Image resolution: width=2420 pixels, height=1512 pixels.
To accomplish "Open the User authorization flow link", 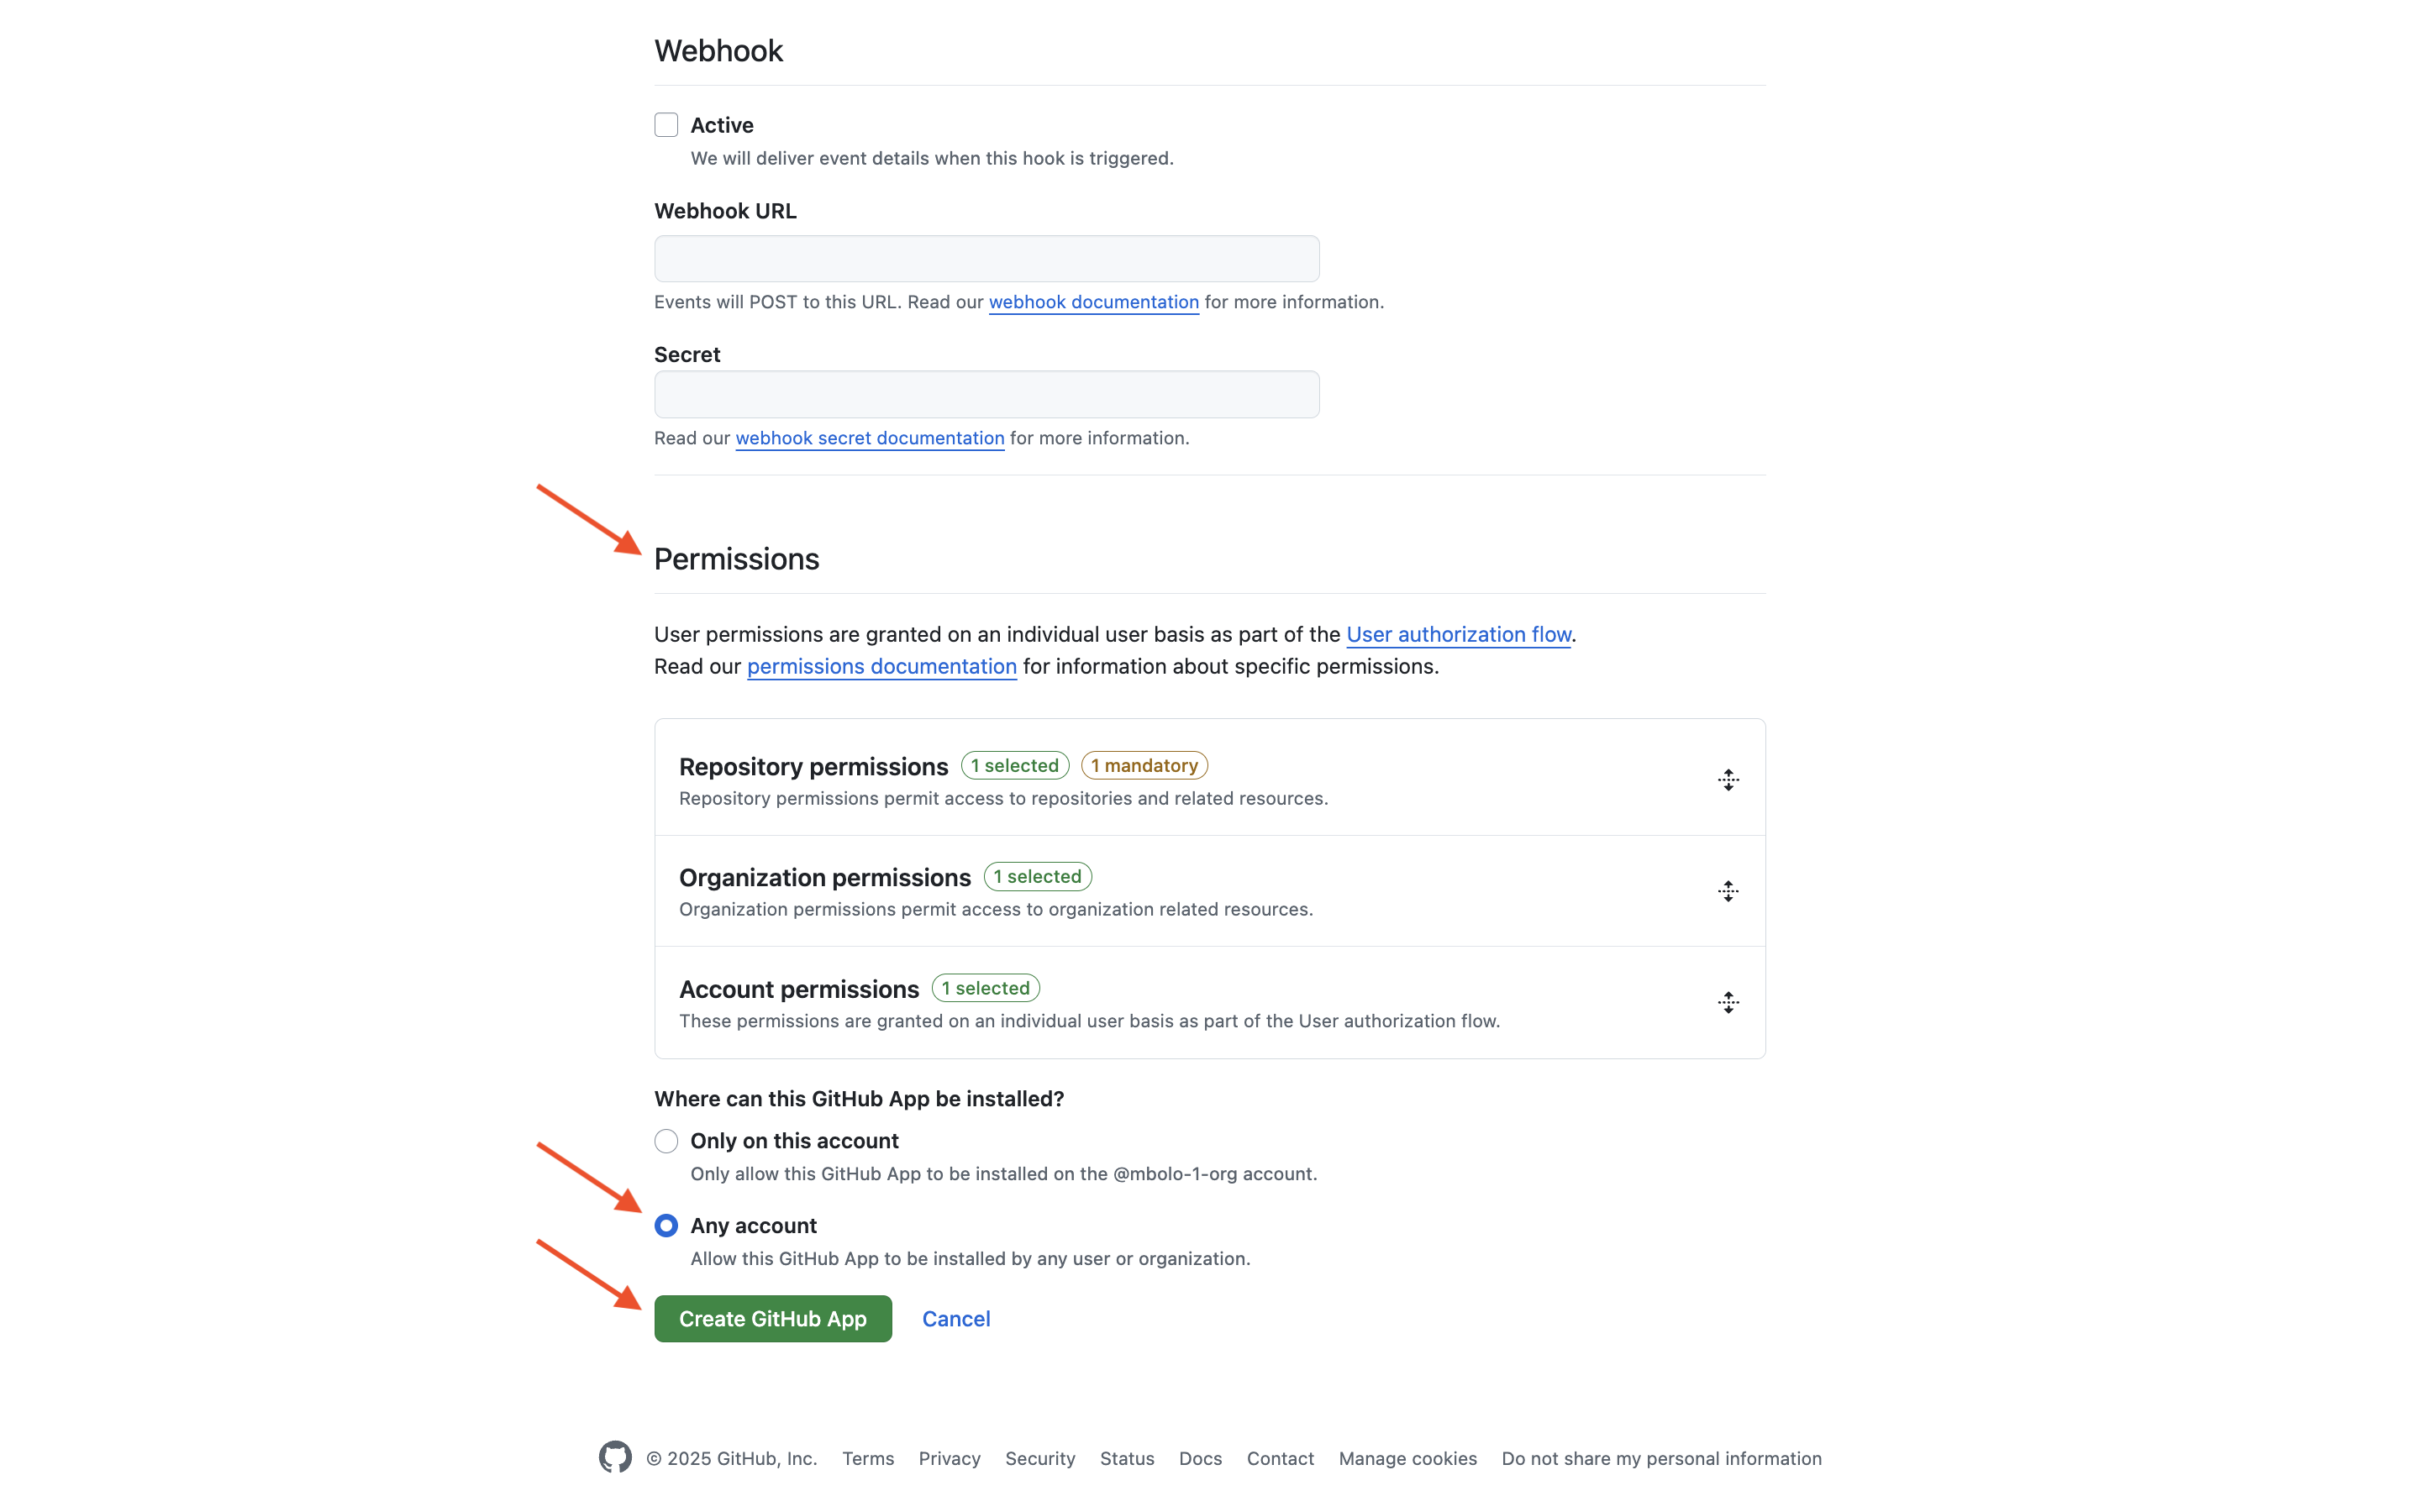I will click(1458, 634).
